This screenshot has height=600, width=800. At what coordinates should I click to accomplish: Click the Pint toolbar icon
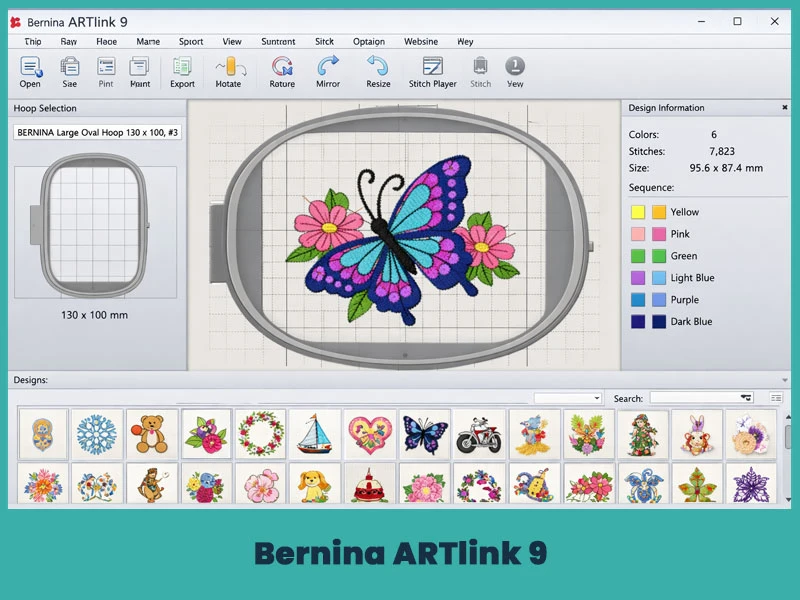[106, 67]
